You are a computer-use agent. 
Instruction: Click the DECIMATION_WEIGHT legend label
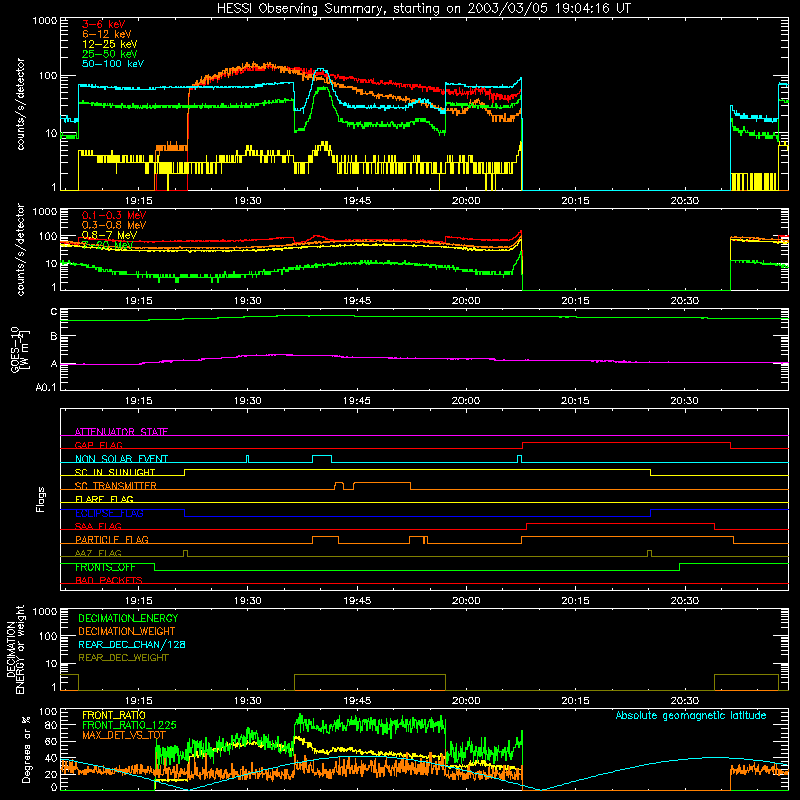(127, 631)
